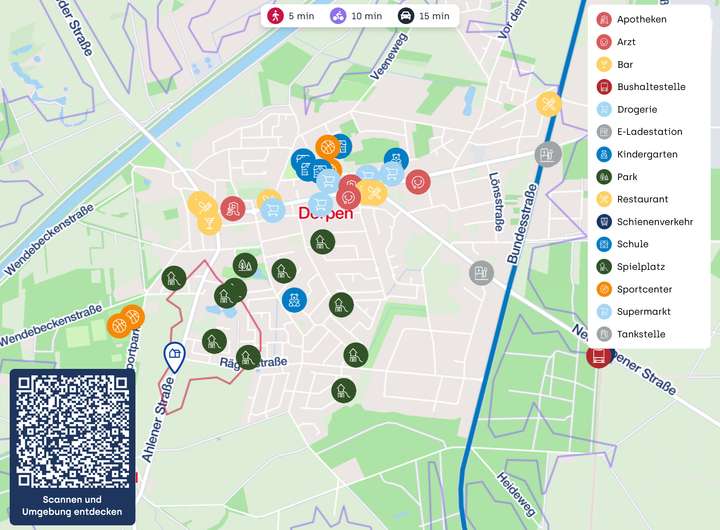
Task: Click the blue outlined home location pin
Action: coord(174,356)
